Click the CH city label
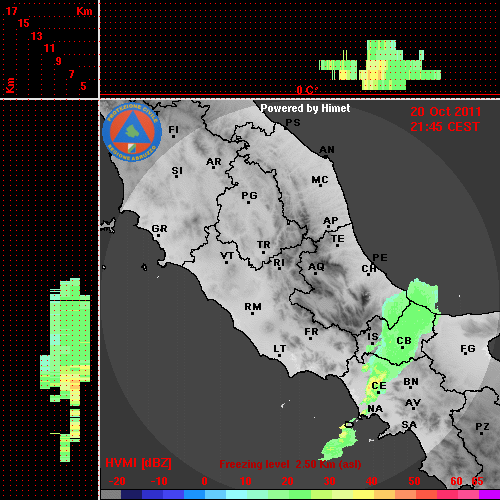Viewport: 500px width, 500px height. click(369, 268)
